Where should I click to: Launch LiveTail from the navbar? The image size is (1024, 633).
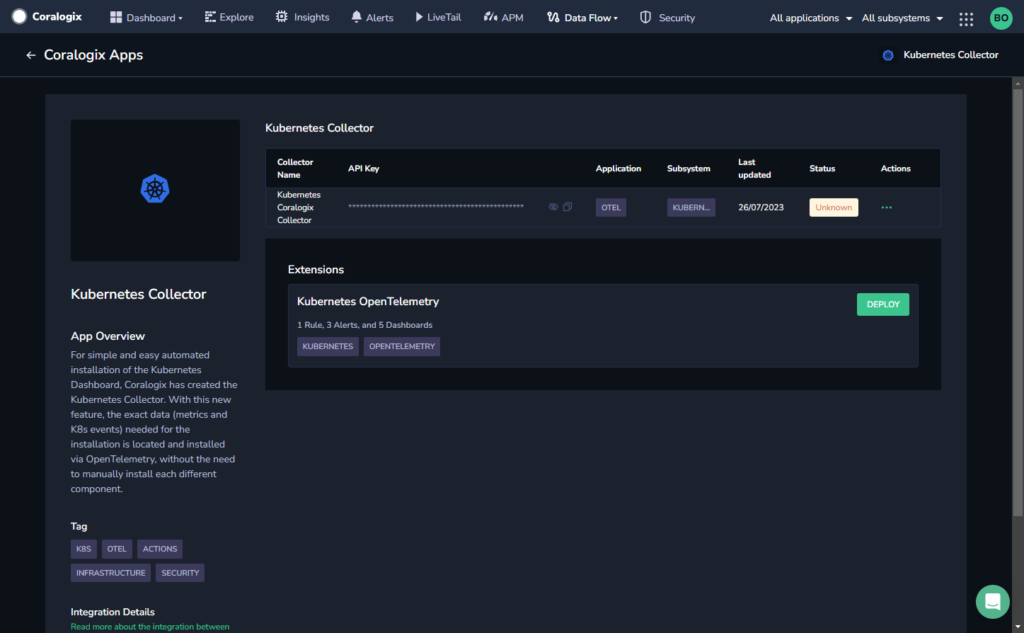(x=438, y=18)
